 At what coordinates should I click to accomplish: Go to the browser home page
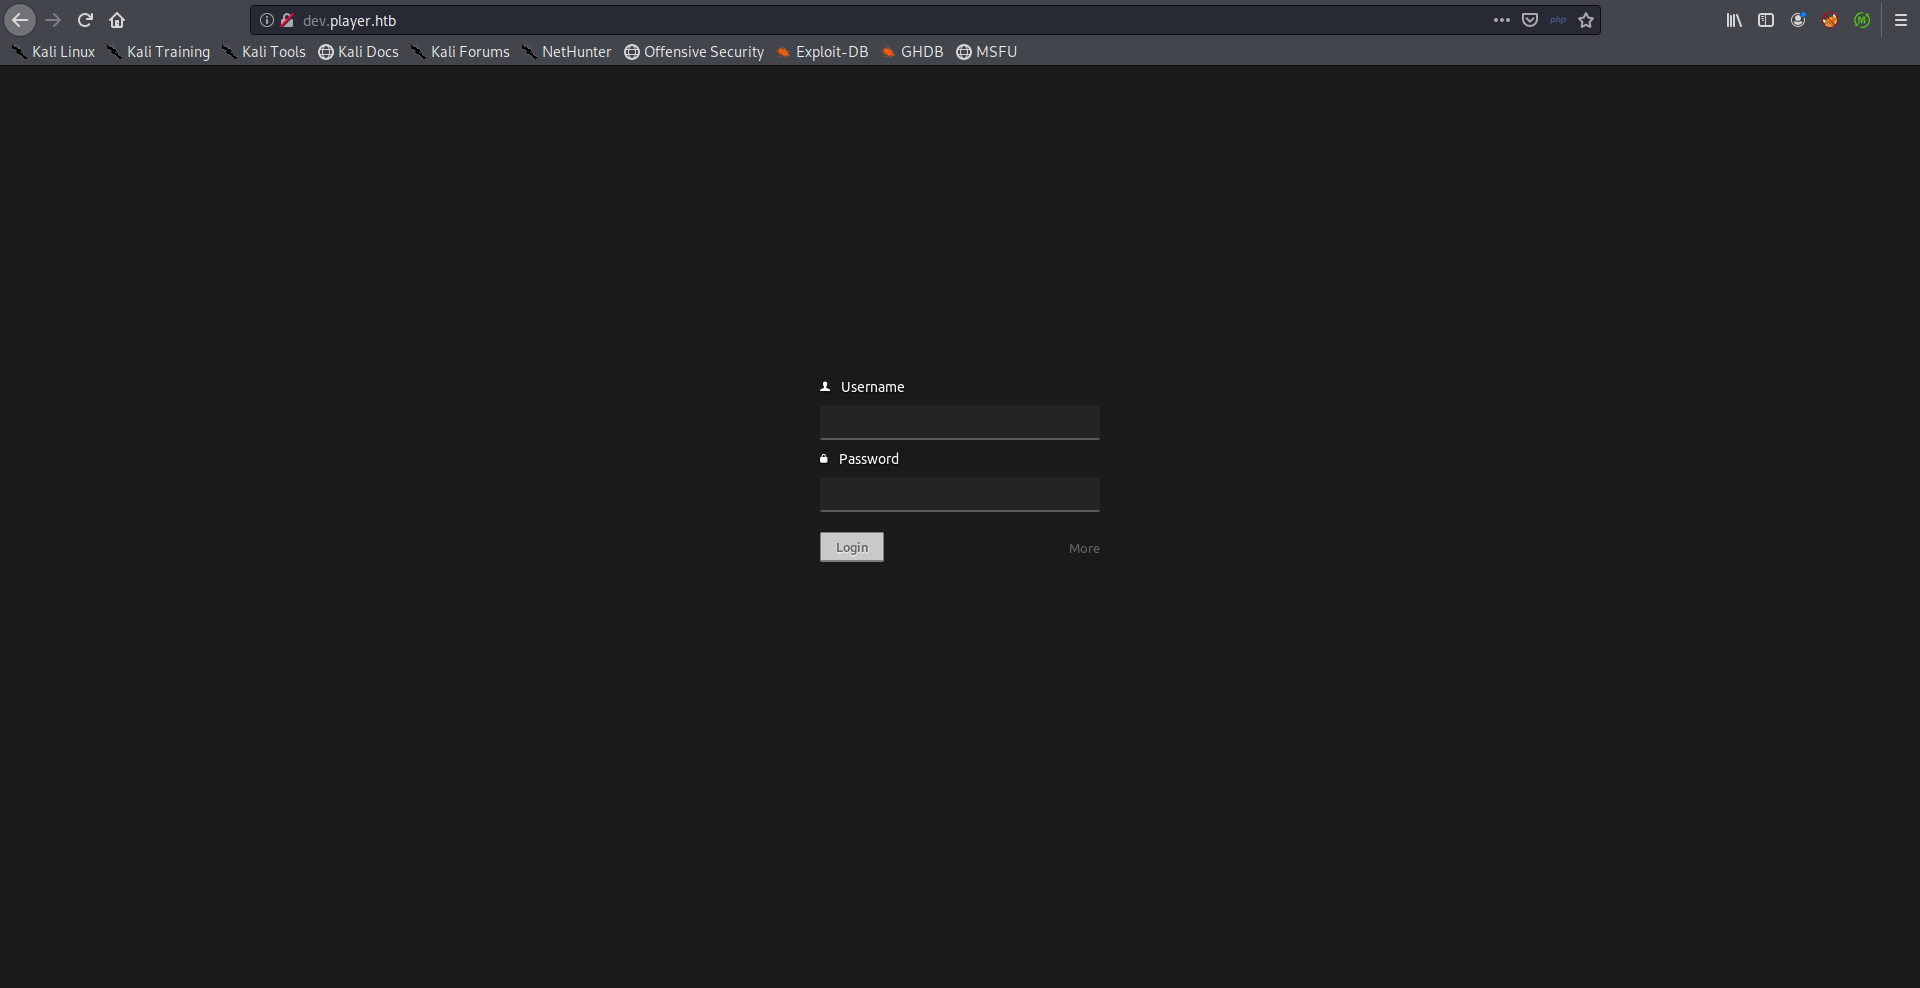click(117, 20)
